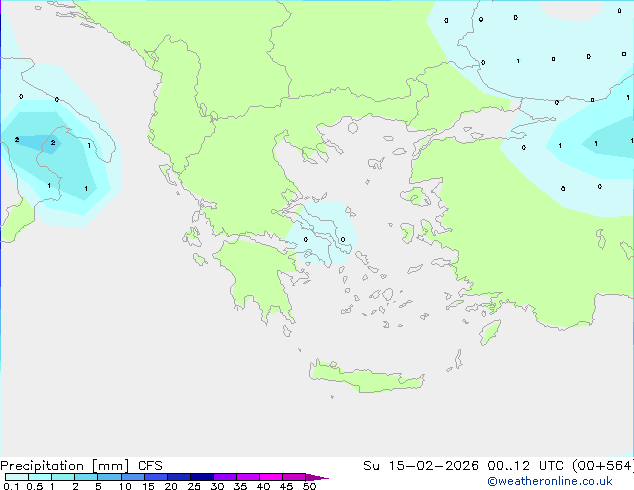This screenshot has height=490, width=634.
Task: Click the '0.1' legend scale label
Action: click(x=11, y=486)
